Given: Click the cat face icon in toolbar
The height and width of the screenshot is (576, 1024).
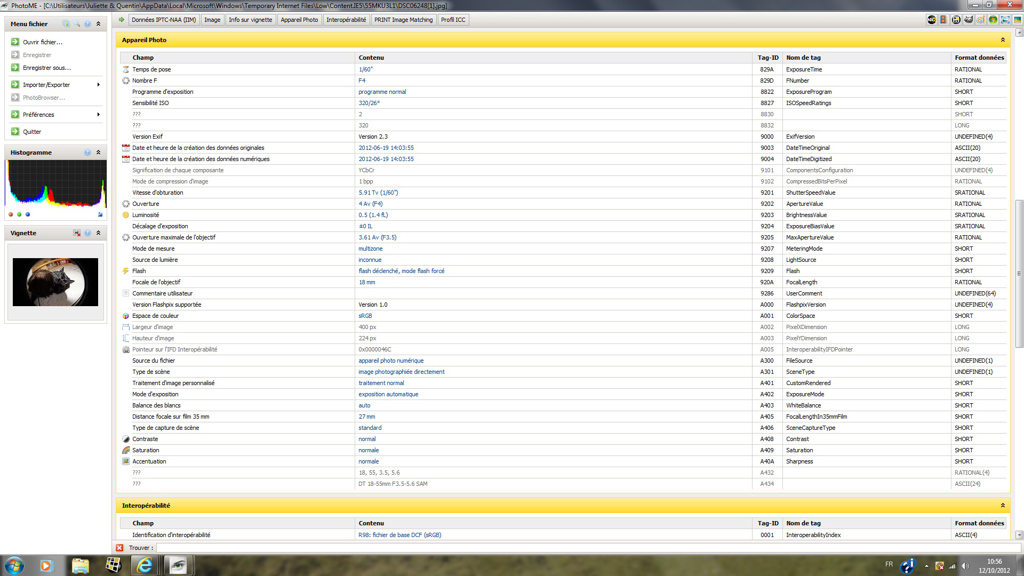Looking at the screenshot, I should 968,20.
